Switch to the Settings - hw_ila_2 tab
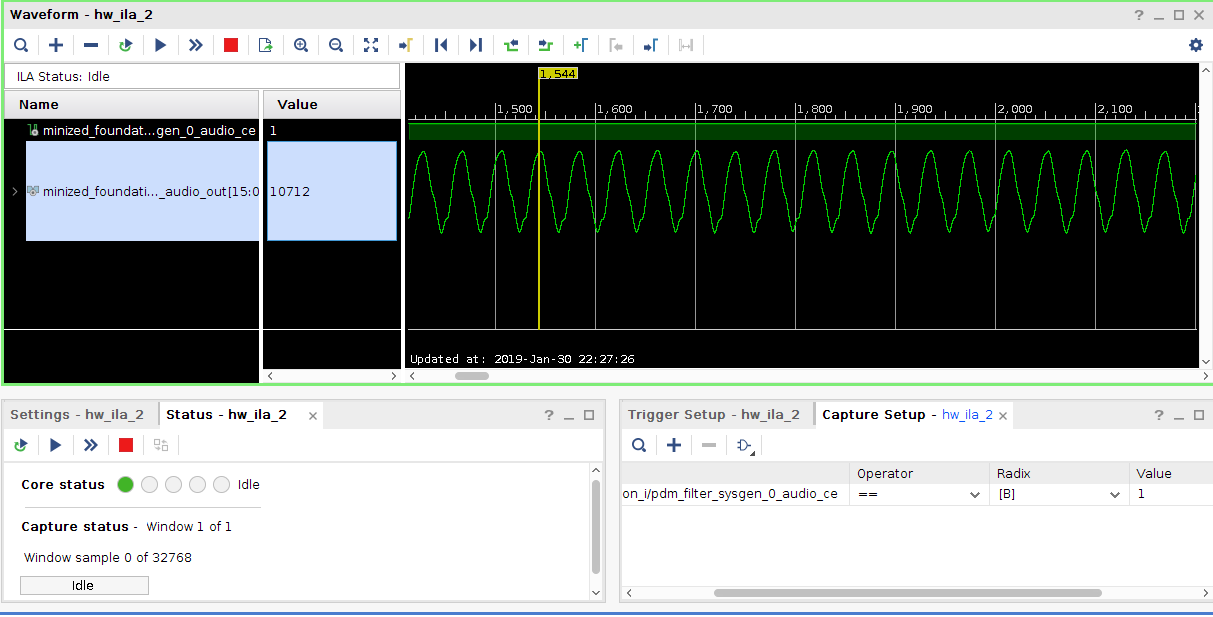Viewport: 1213px width, 617px height. click(x=77, y=415)
